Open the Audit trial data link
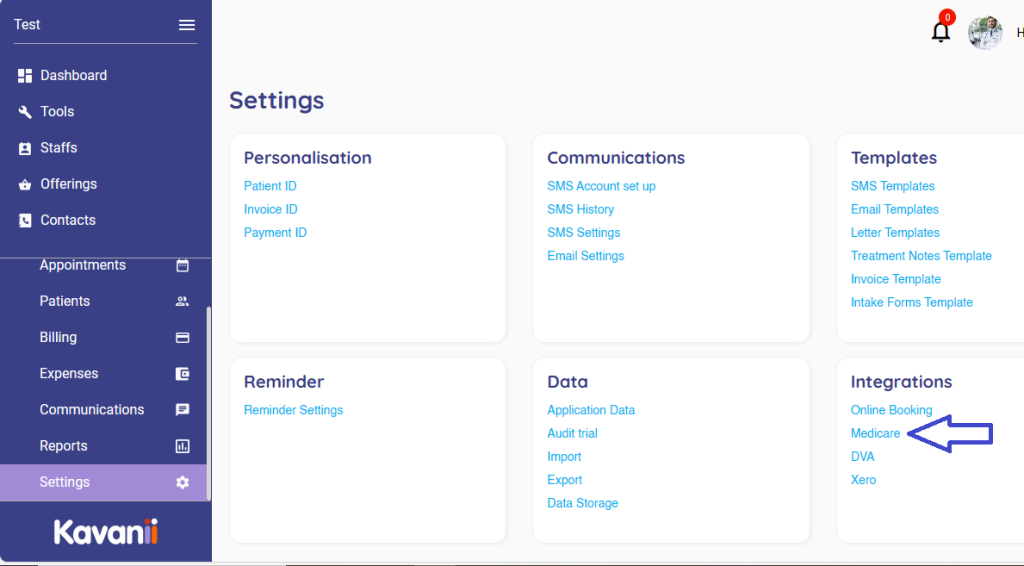This screenshot has width=1024, height=566. (x=572, y=433)
